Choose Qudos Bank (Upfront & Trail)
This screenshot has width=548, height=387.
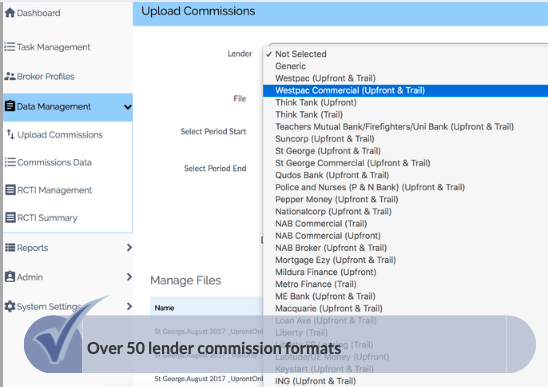pos(332,175)
